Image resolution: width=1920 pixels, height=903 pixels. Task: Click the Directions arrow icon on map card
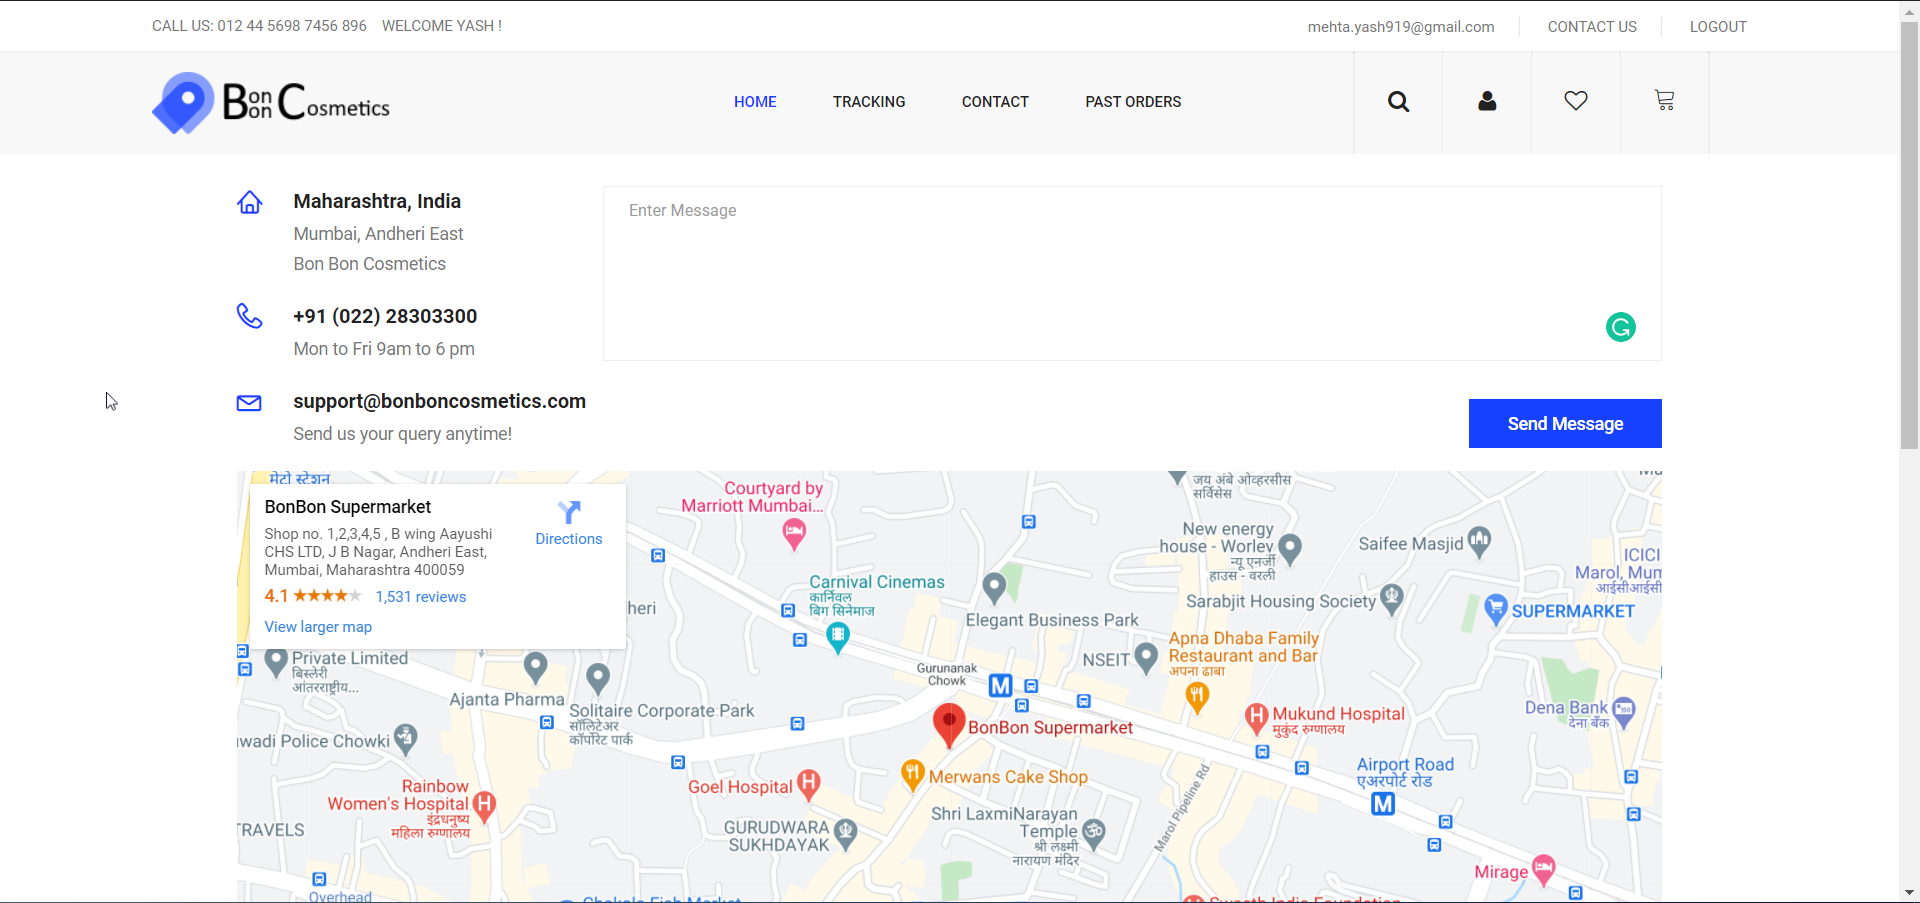click(x=569, y=512)
